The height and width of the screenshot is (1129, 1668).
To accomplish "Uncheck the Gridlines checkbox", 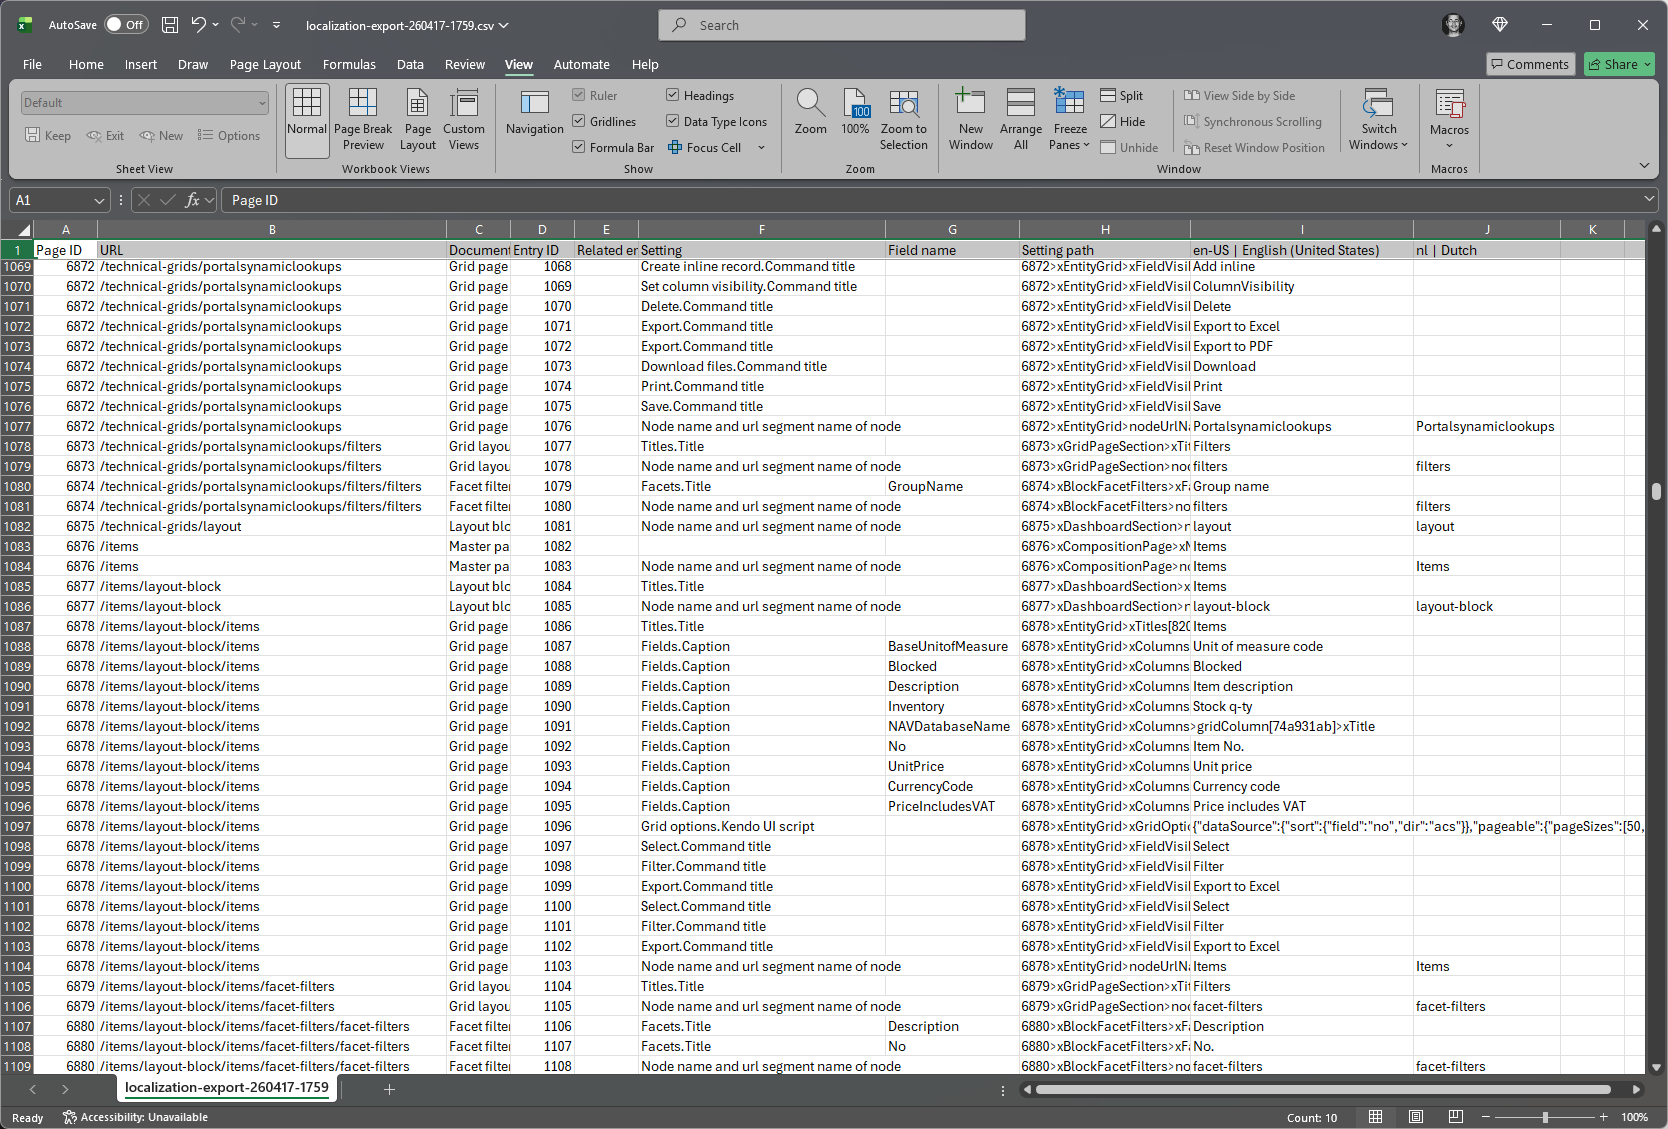I will pyautogui.click(x=579, y=121).
